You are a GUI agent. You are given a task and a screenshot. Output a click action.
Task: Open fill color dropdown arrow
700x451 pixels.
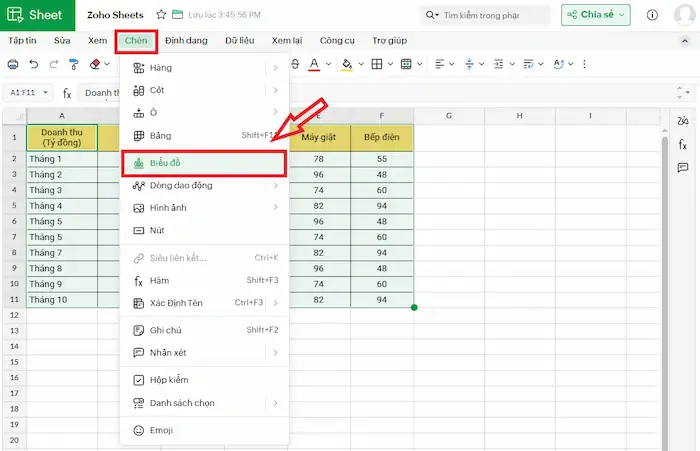361,64
